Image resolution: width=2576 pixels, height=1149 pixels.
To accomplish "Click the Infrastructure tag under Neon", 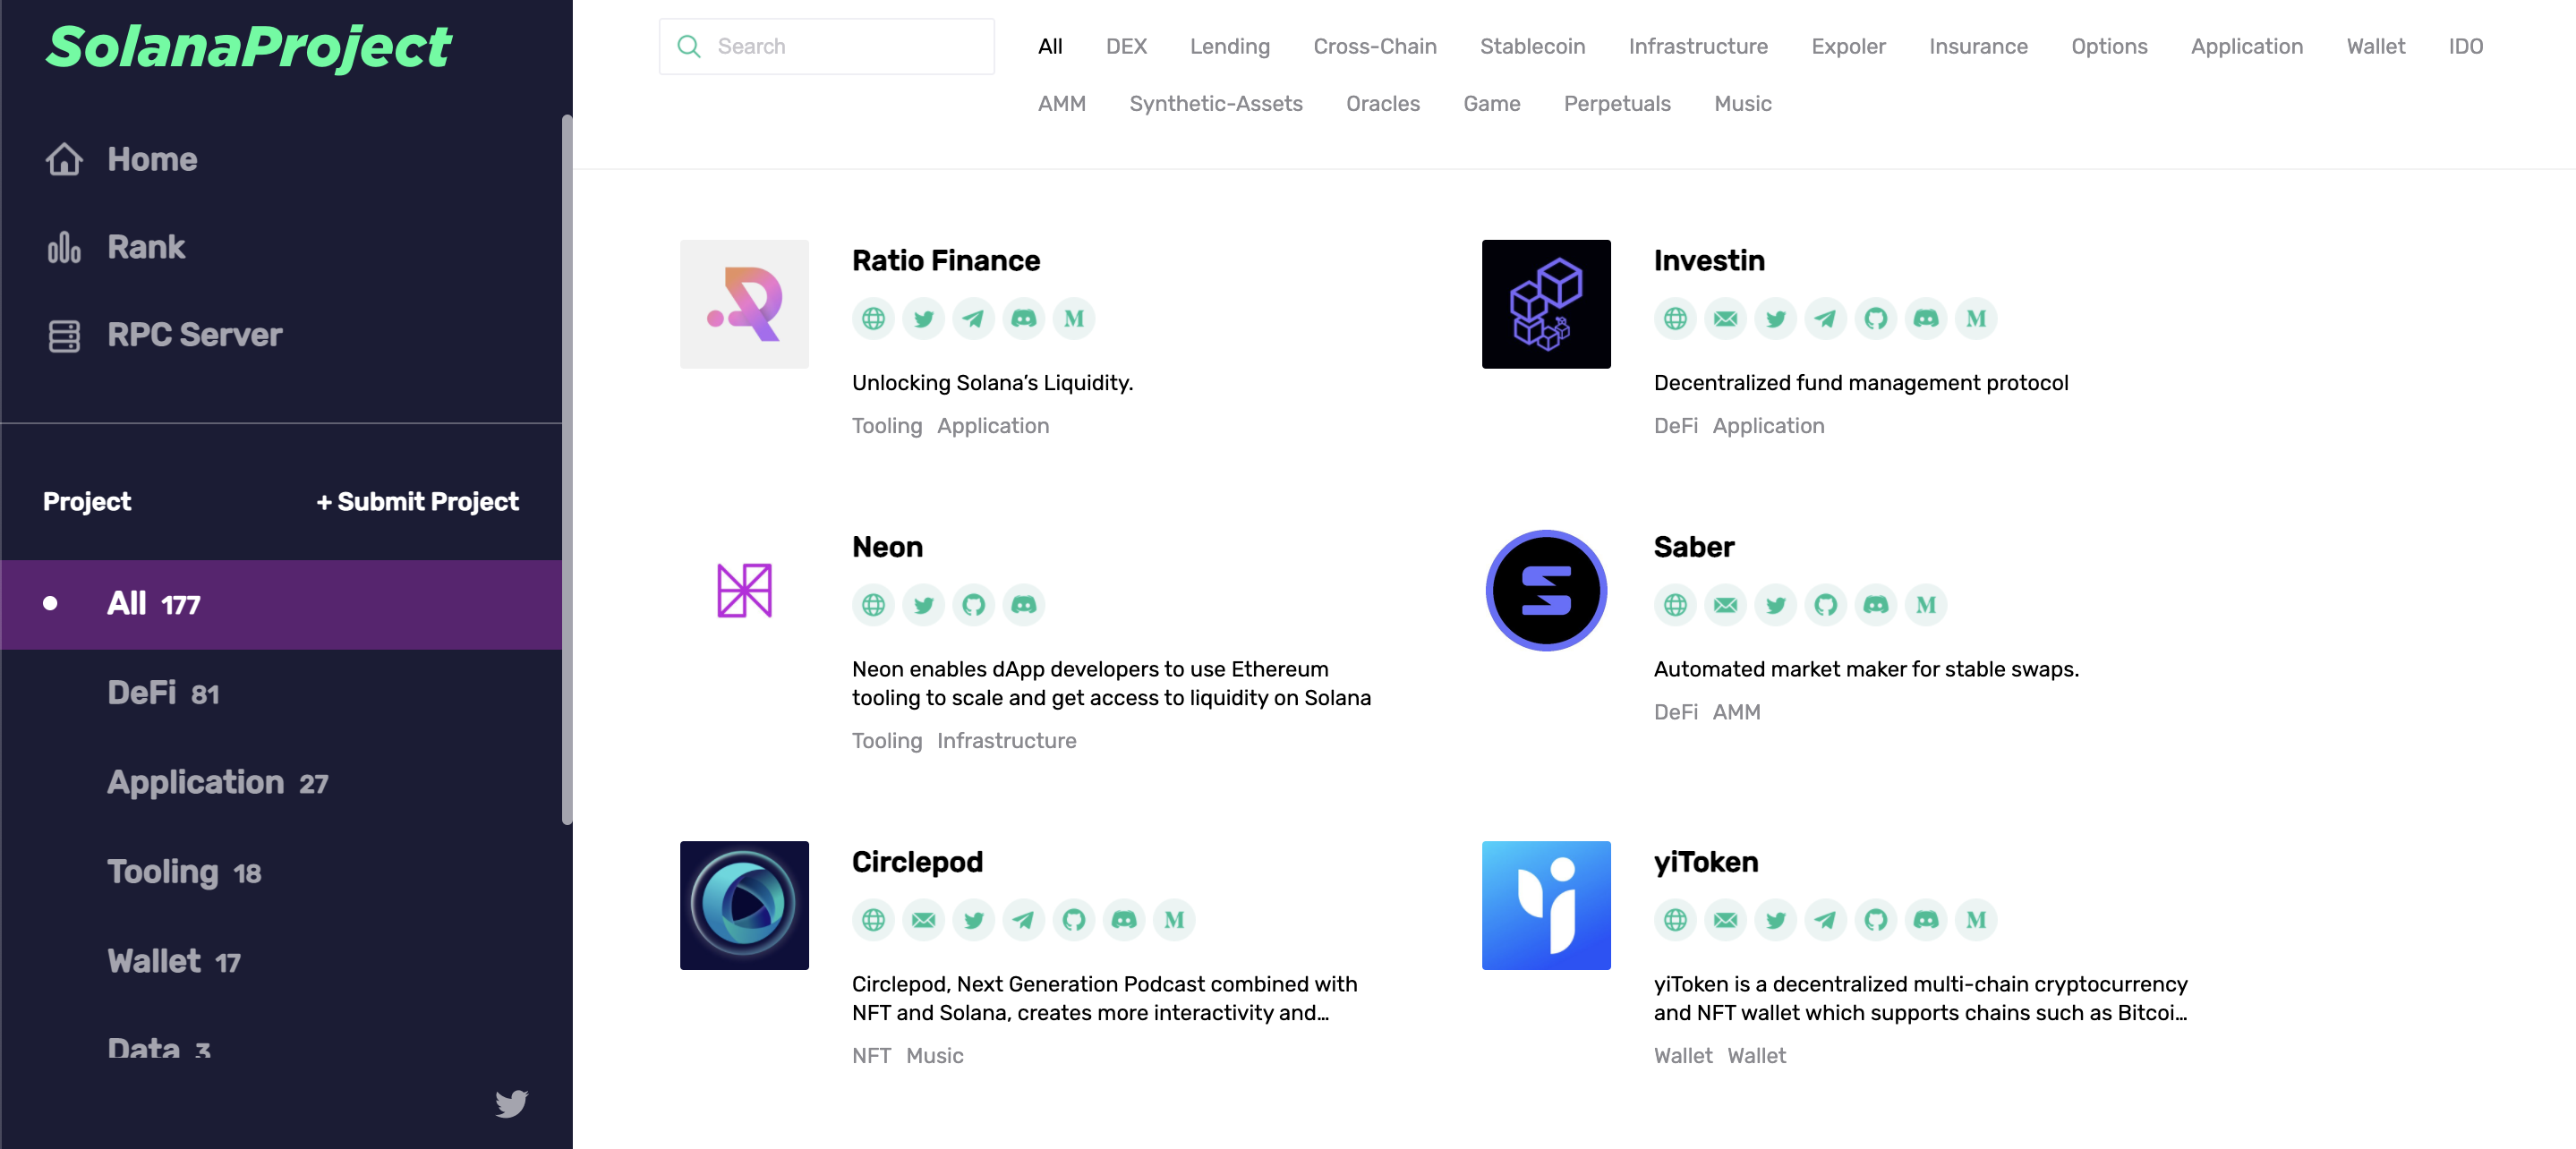I will 1006,741.
